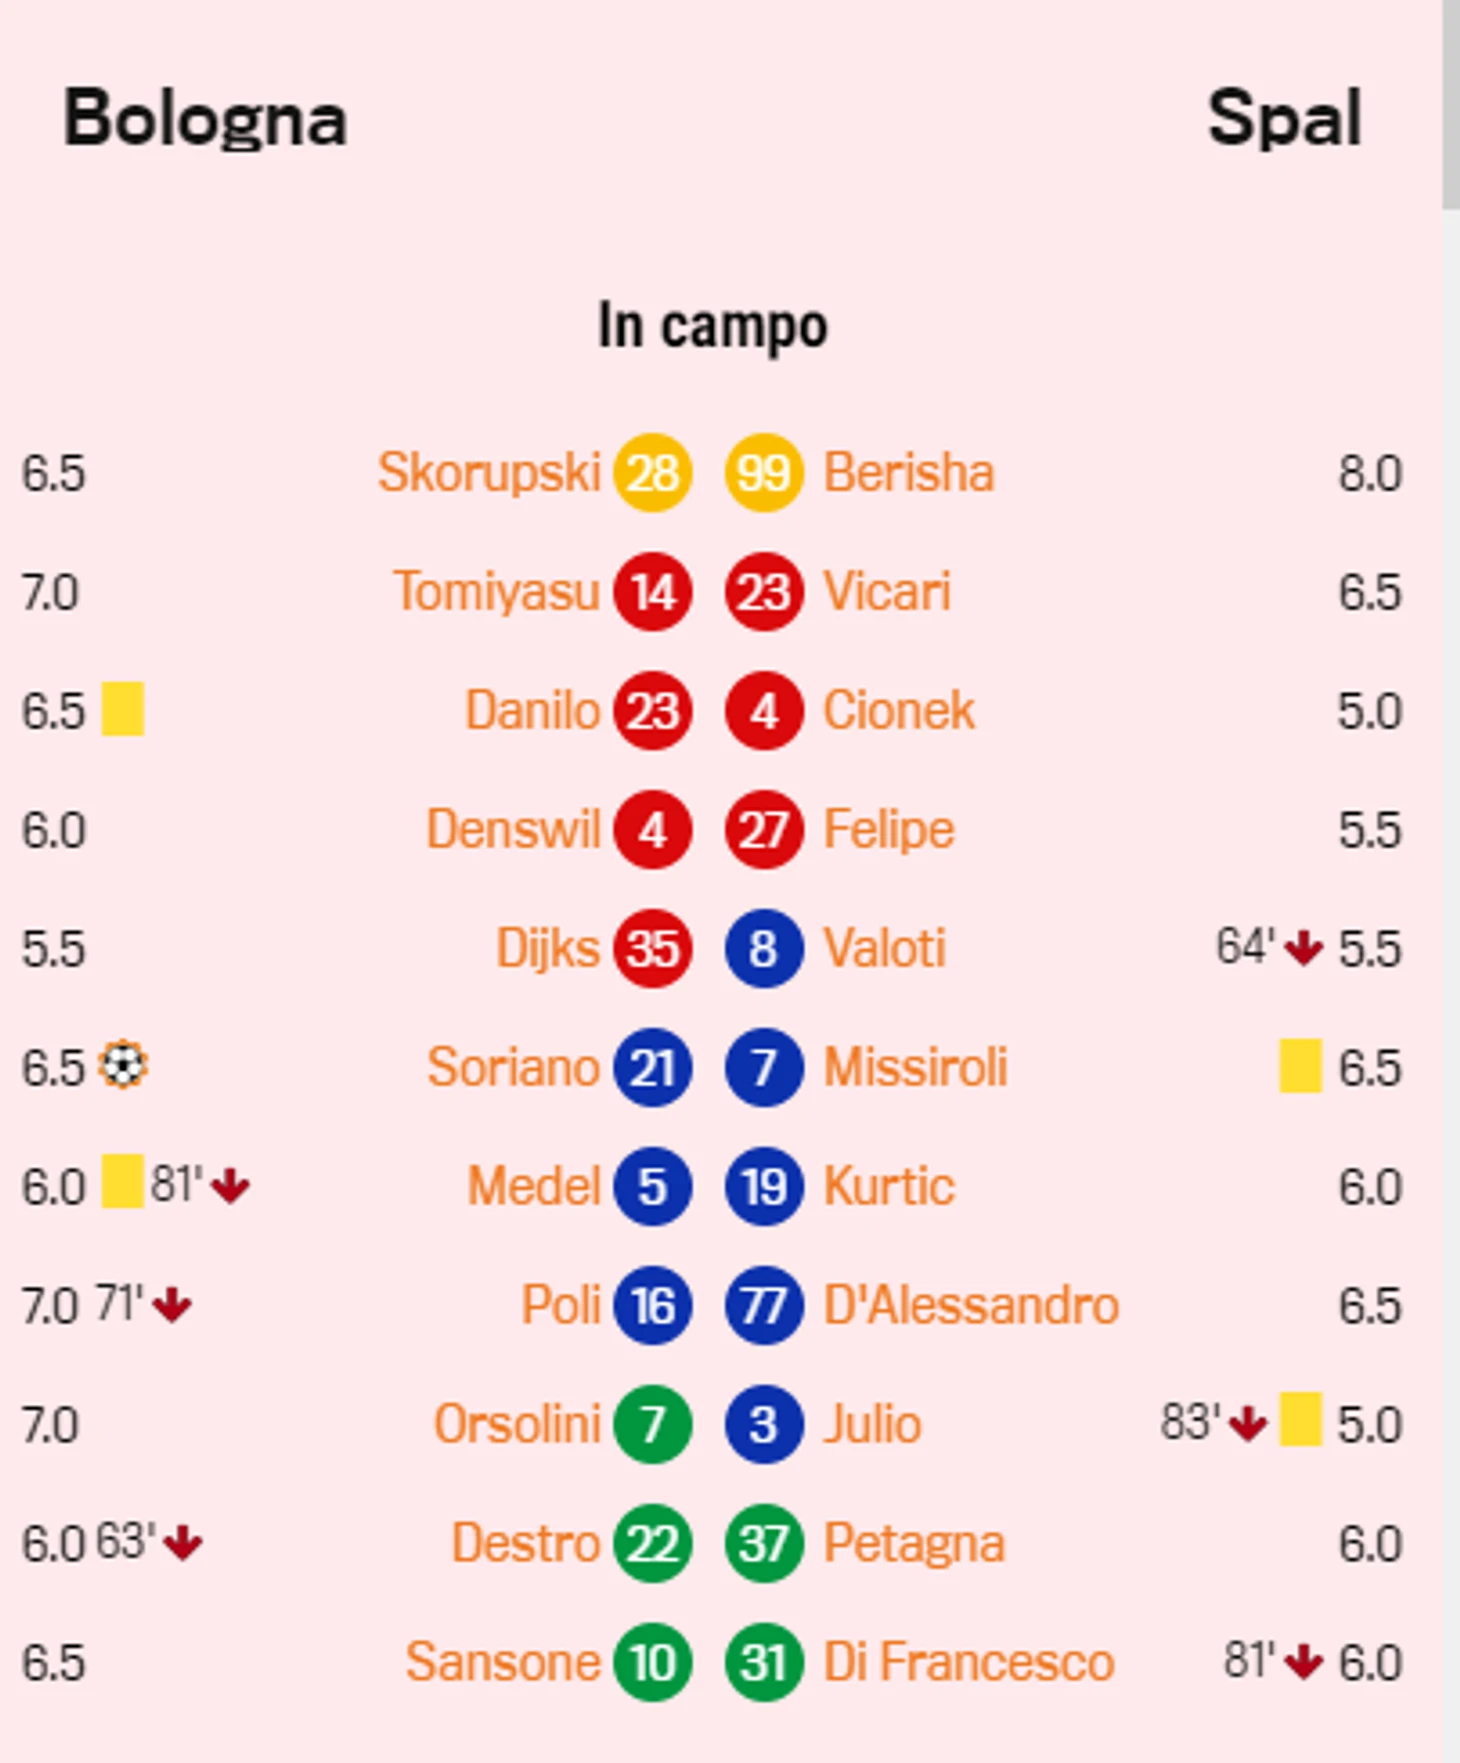Image resolution: width=1460 pixels, height=1763 pixels.
Task: Click Orsolini's green number 7 badge
Action: 653,1424
